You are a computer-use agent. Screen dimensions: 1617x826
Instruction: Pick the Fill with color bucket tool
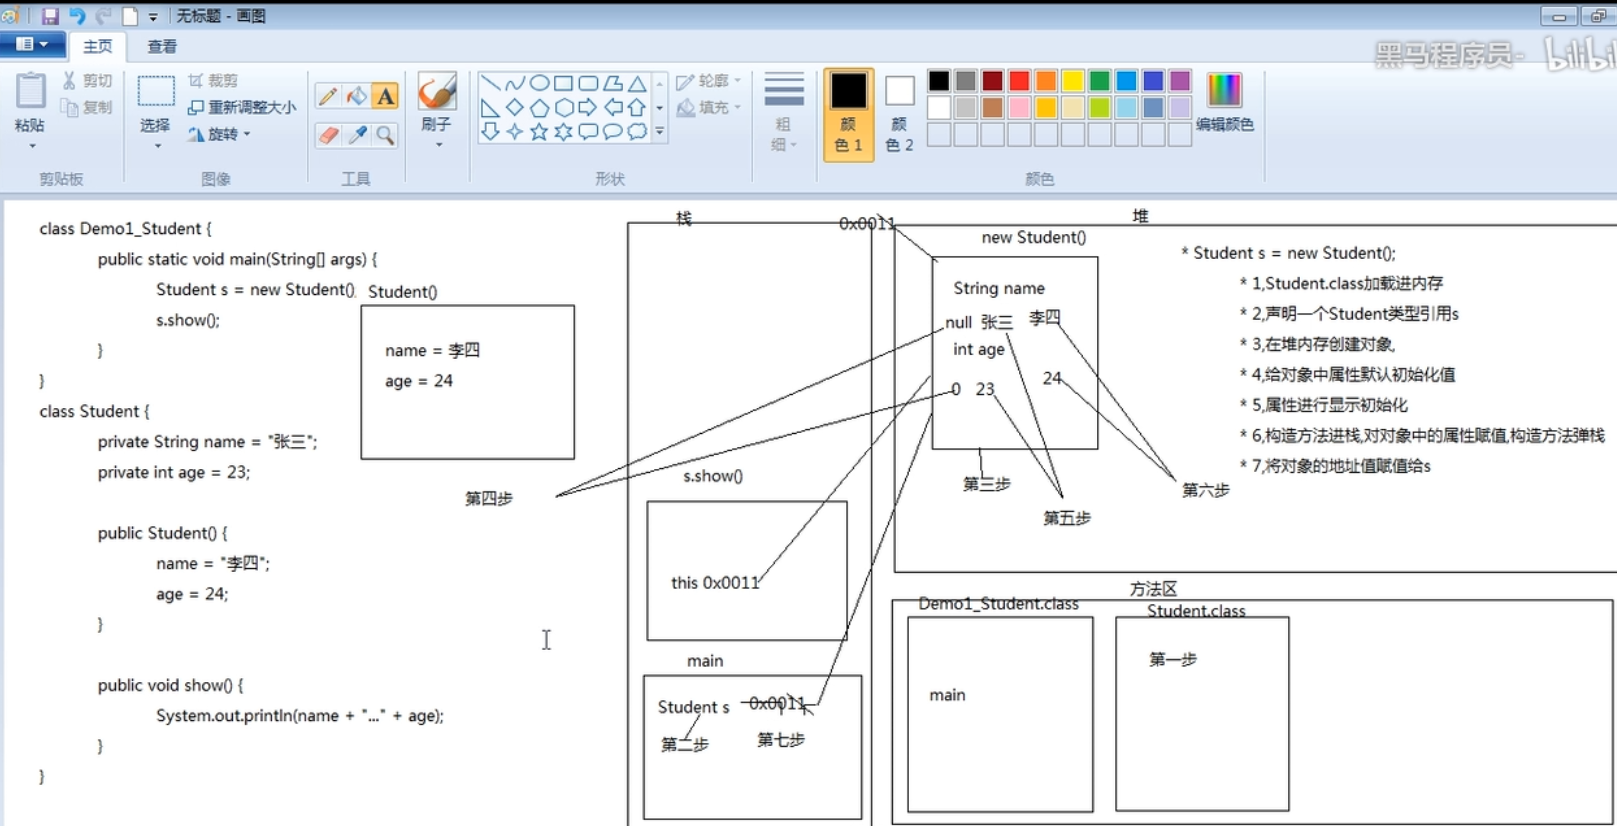(356, 96)
